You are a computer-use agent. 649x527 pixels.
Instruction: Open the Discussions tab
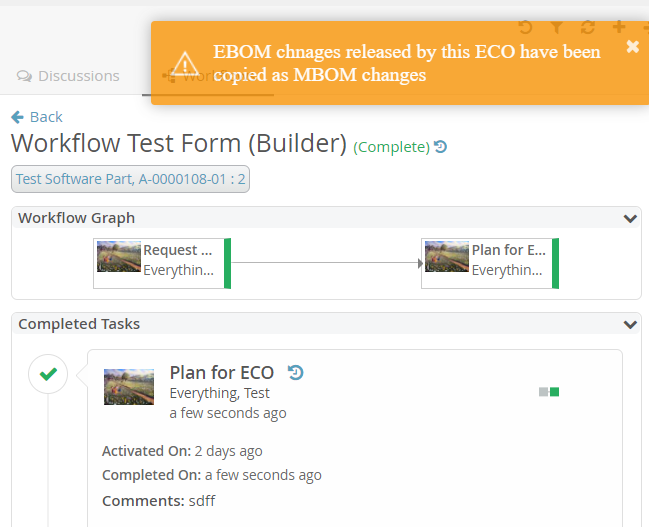pyautogui.click(x=69, y=76)
